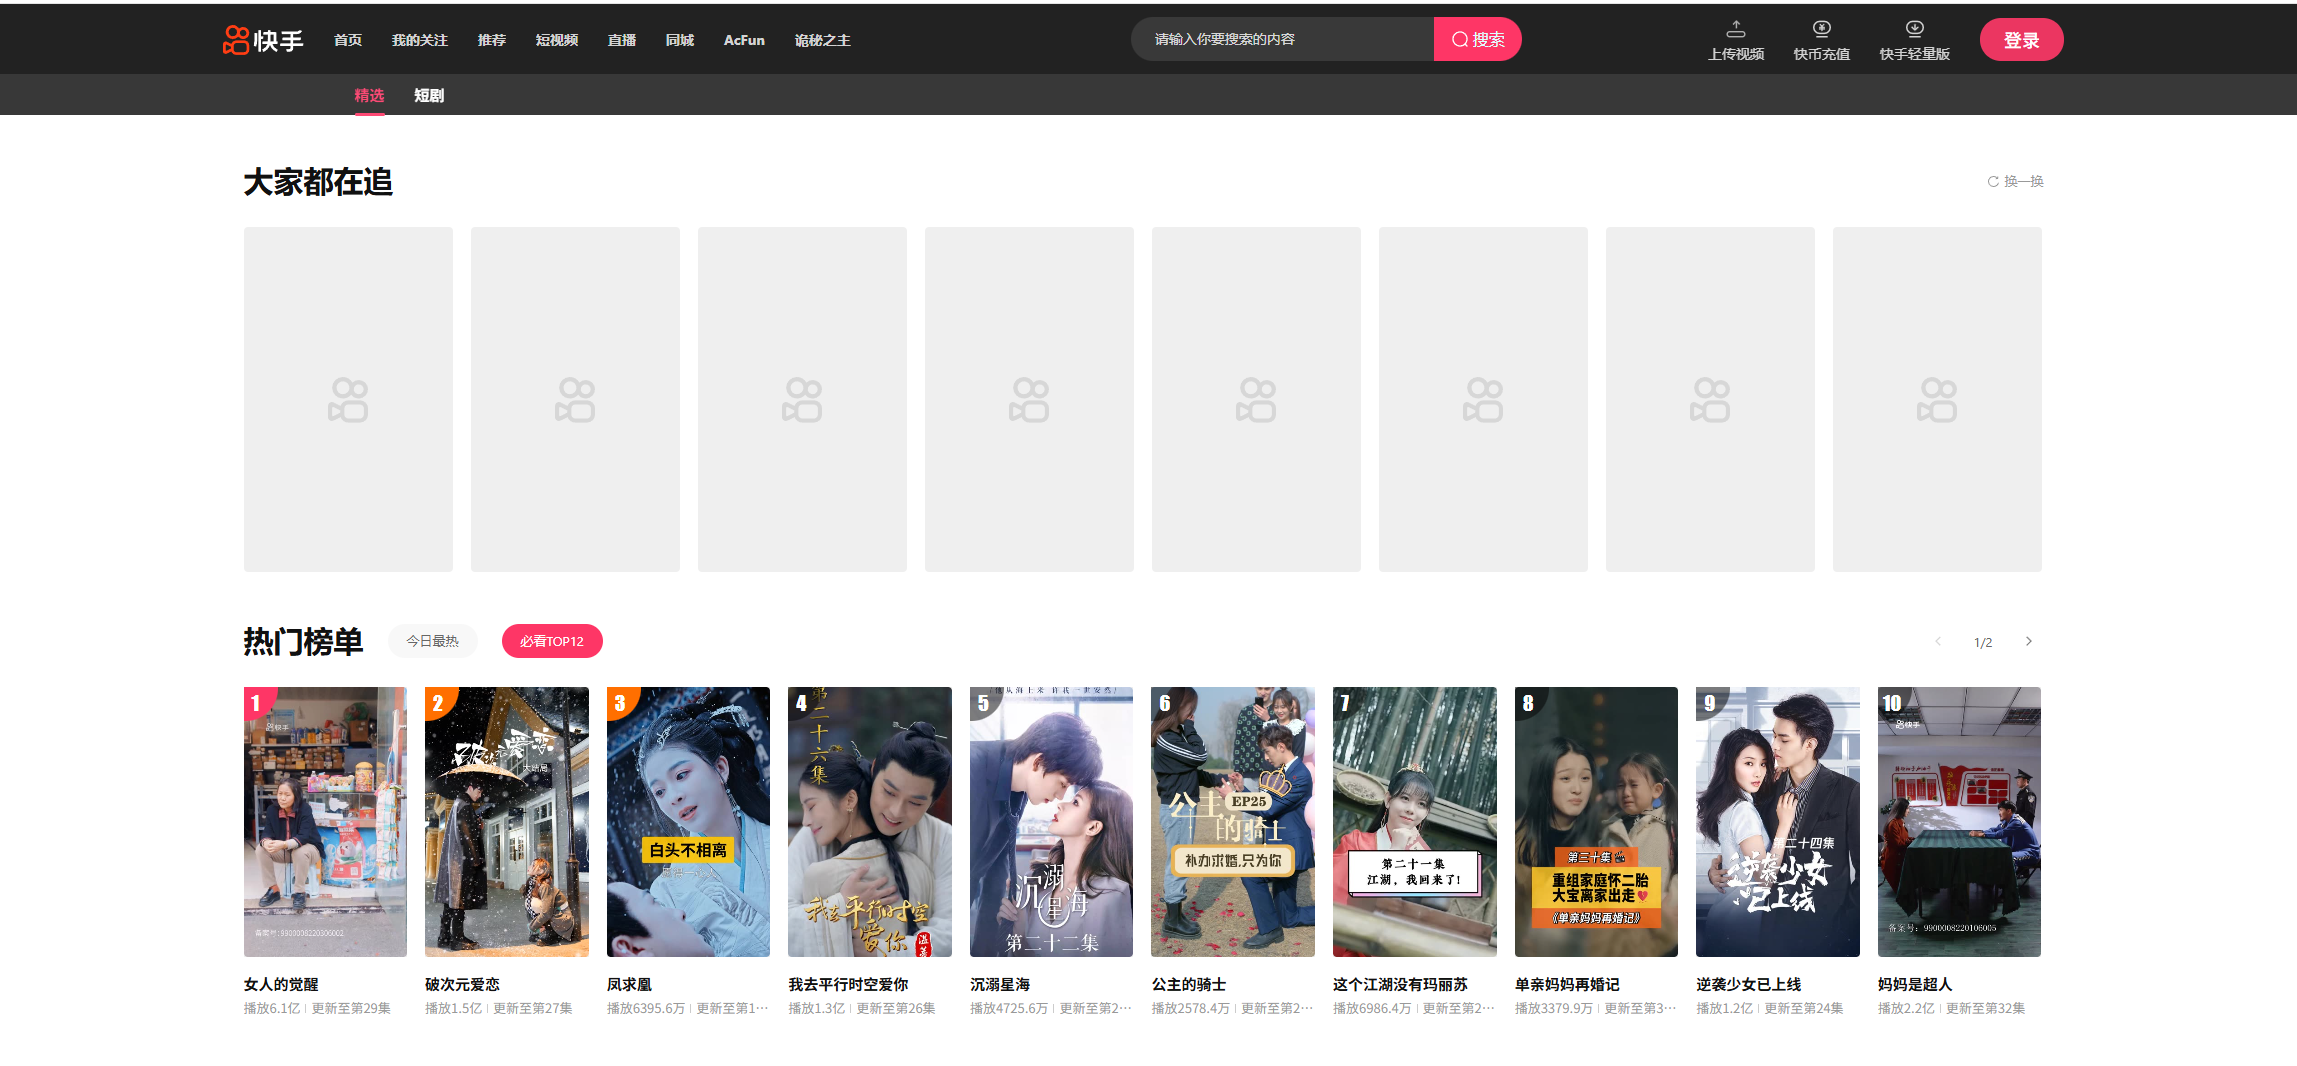The width and height of the screenshot is (2297, 1066).
Task: Open the AcFun nav link
Action: point(744,40)
